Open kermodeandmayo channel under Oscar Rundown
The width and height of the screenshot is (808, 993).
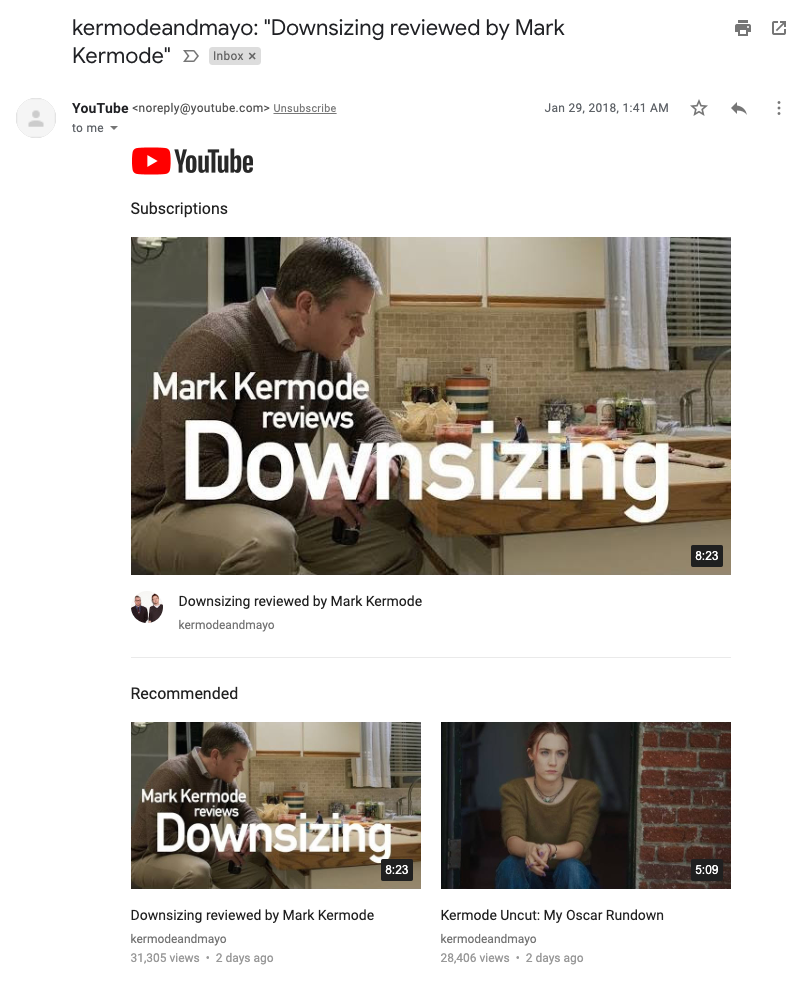(x=488, y=939)
